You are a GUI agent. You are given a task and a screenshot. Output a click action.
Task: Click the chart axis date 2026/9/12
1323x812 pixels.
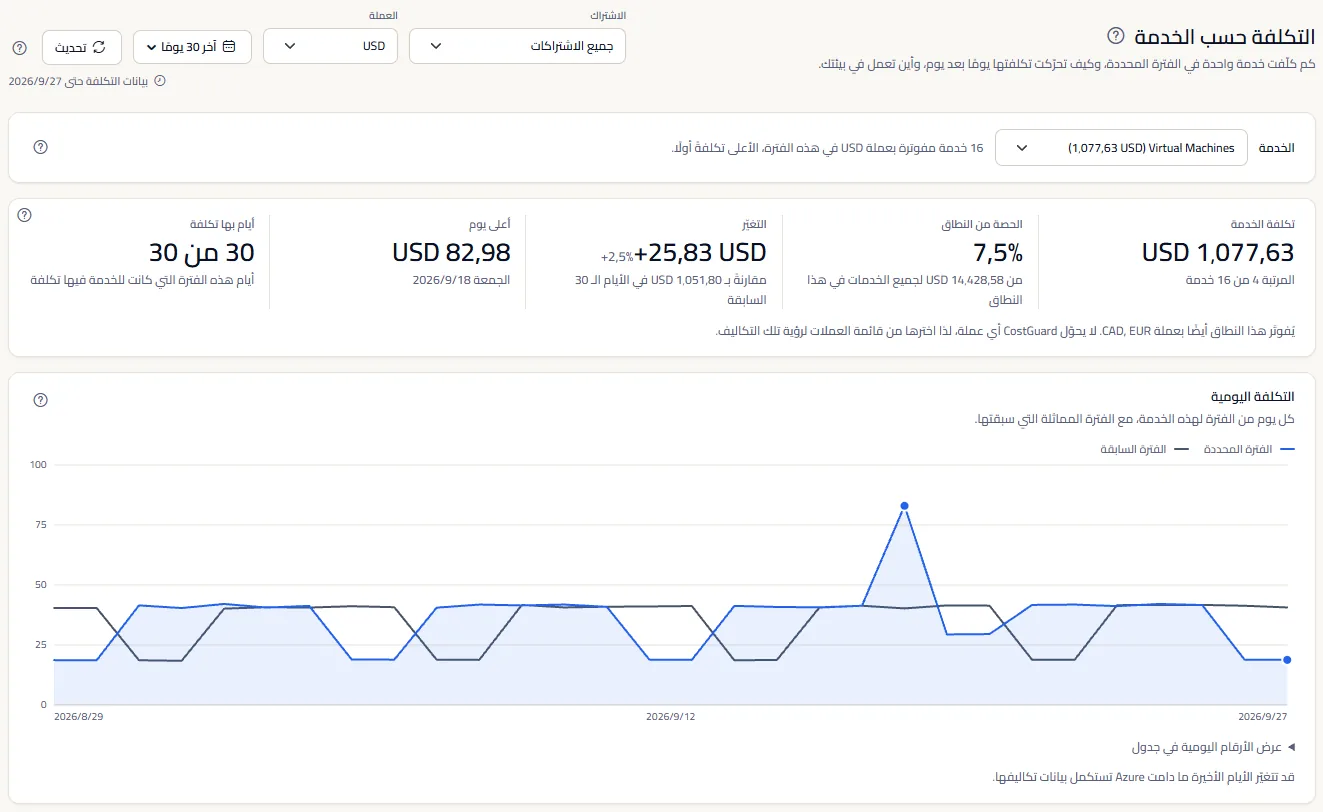pyautogui.click(x=670, y=717)
